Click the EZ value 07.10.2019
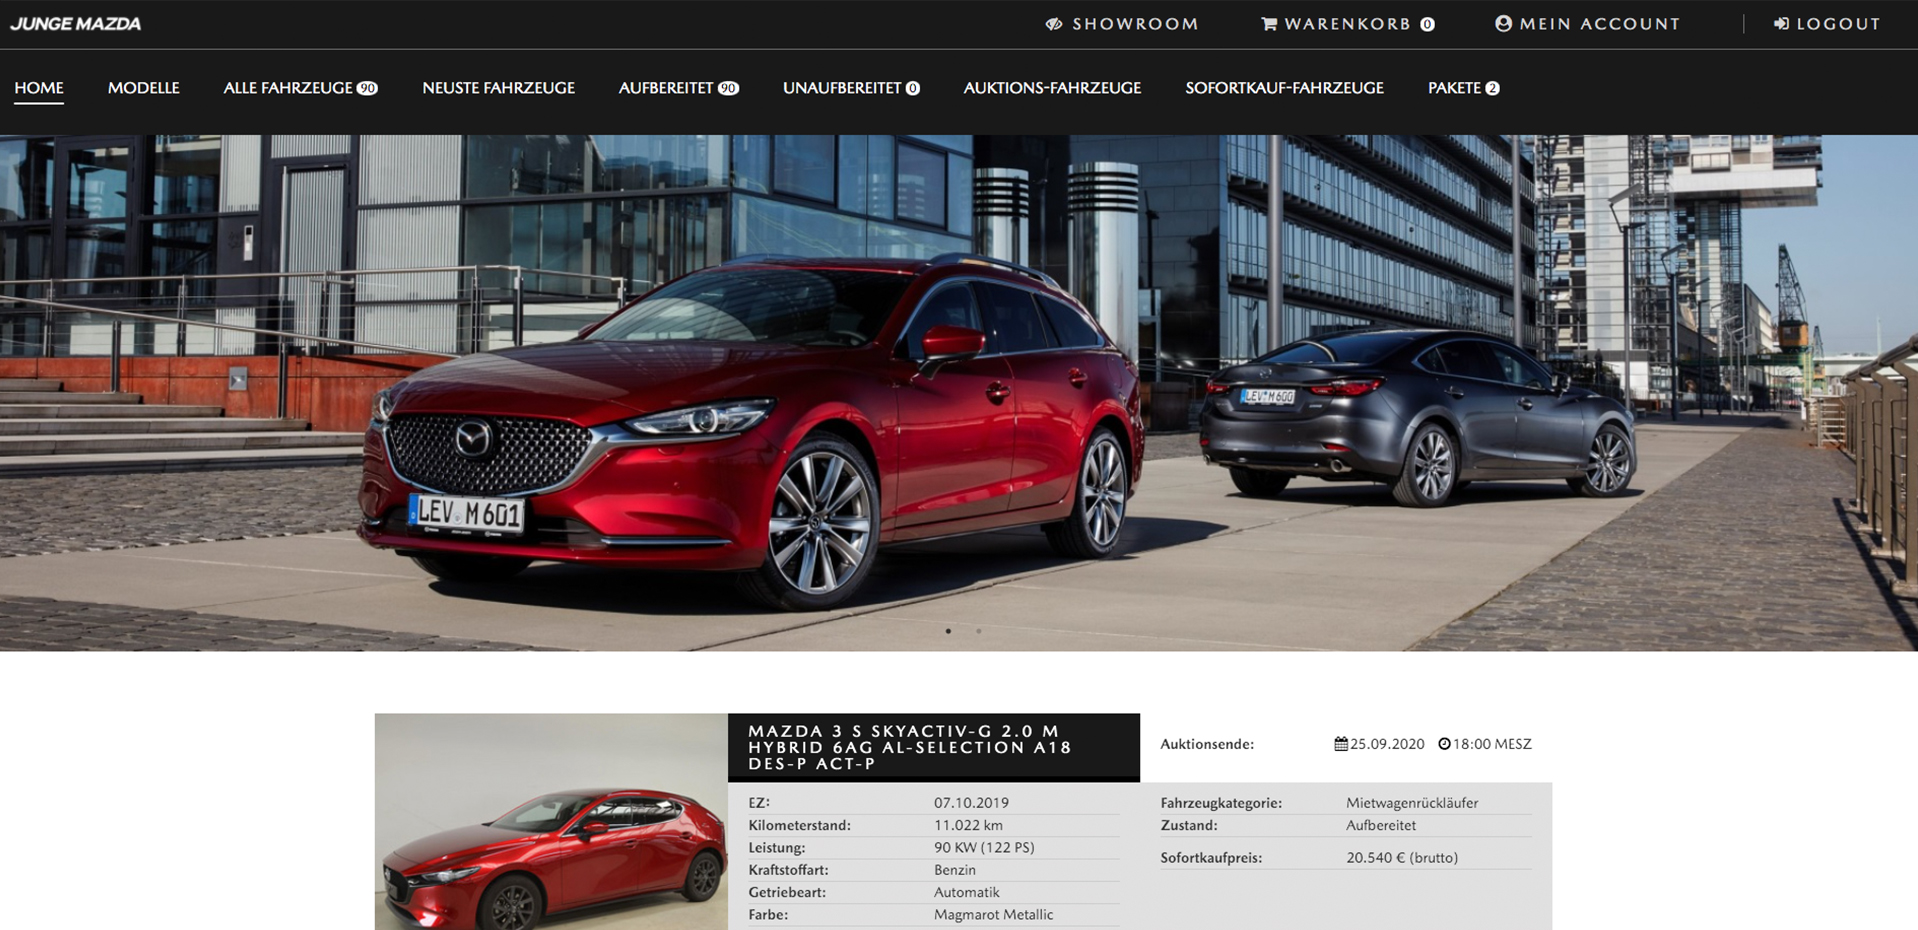Image resolution: width=1918 pixels, height=930 pixels. pyautogui.click(x=971, y=803)
